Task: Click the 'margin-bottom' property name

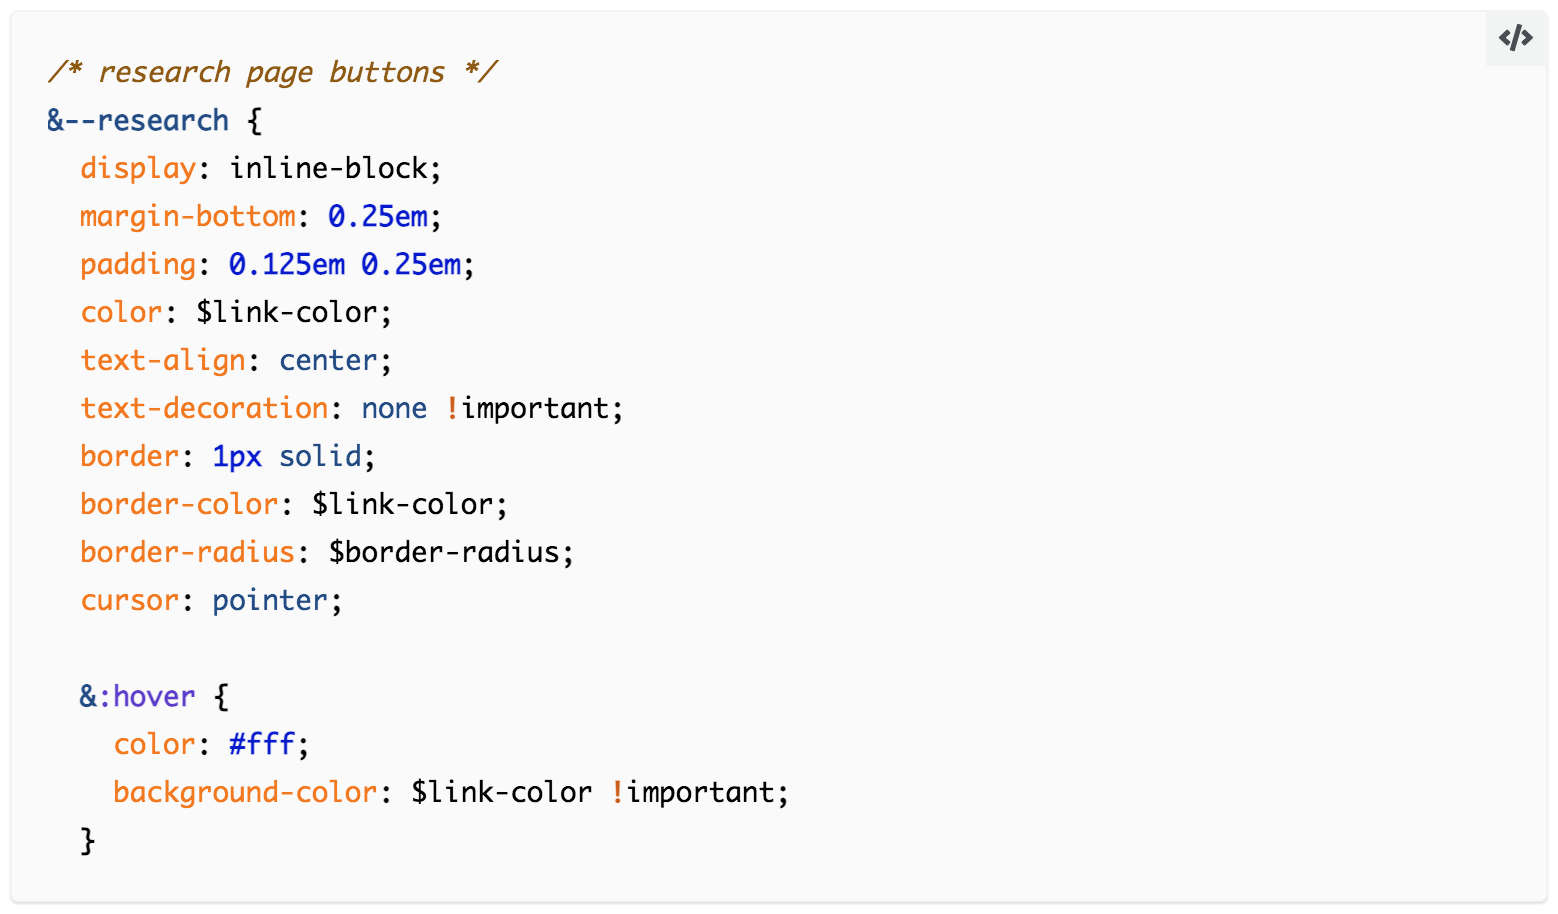Action: point(188,216)
